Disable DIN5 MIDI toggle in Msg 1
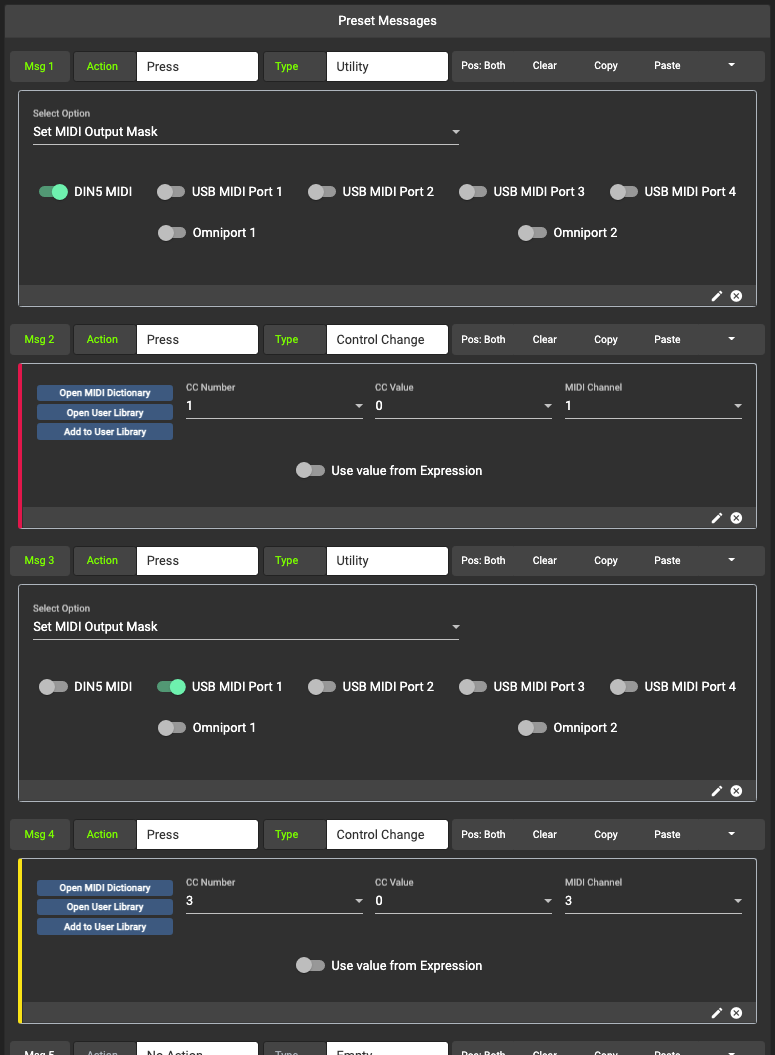Viewport: 775px width, 1055px height. pos(53,192)
